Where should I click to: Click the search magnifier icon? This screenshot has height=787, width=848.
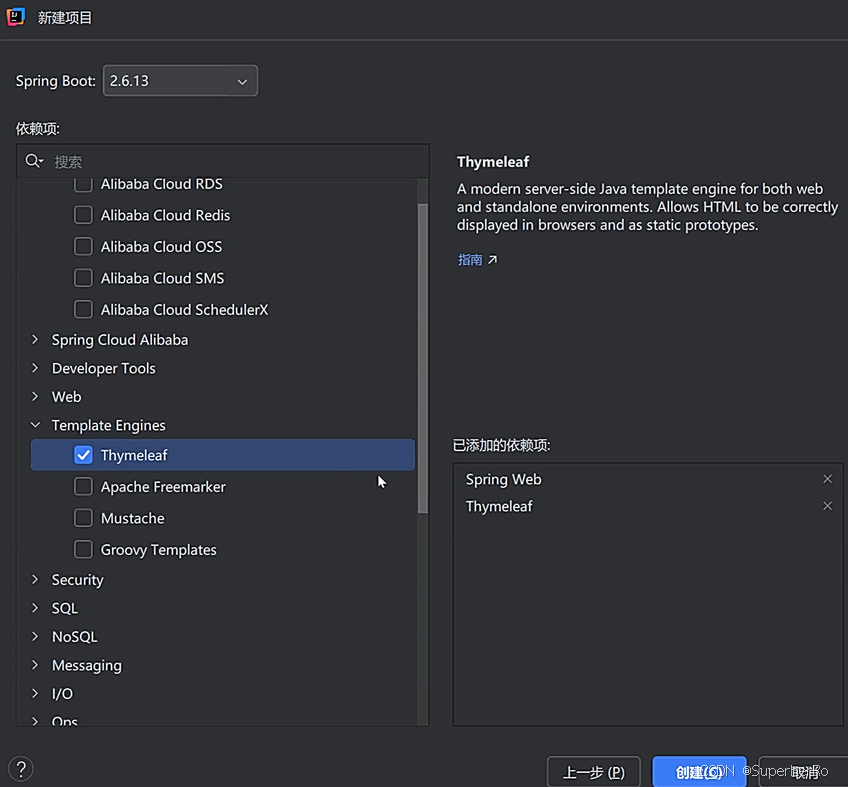[34, 161]
